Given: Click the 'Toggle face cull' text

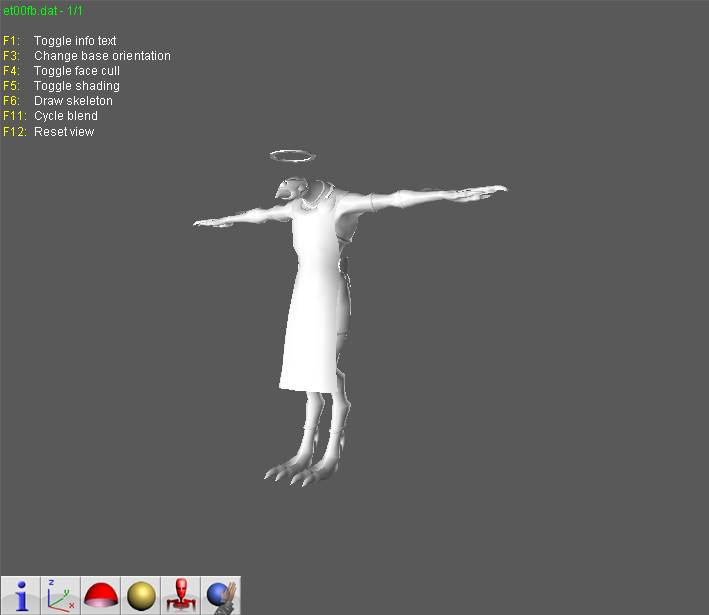Looking at the screenshot, I should tap(77, 71).
